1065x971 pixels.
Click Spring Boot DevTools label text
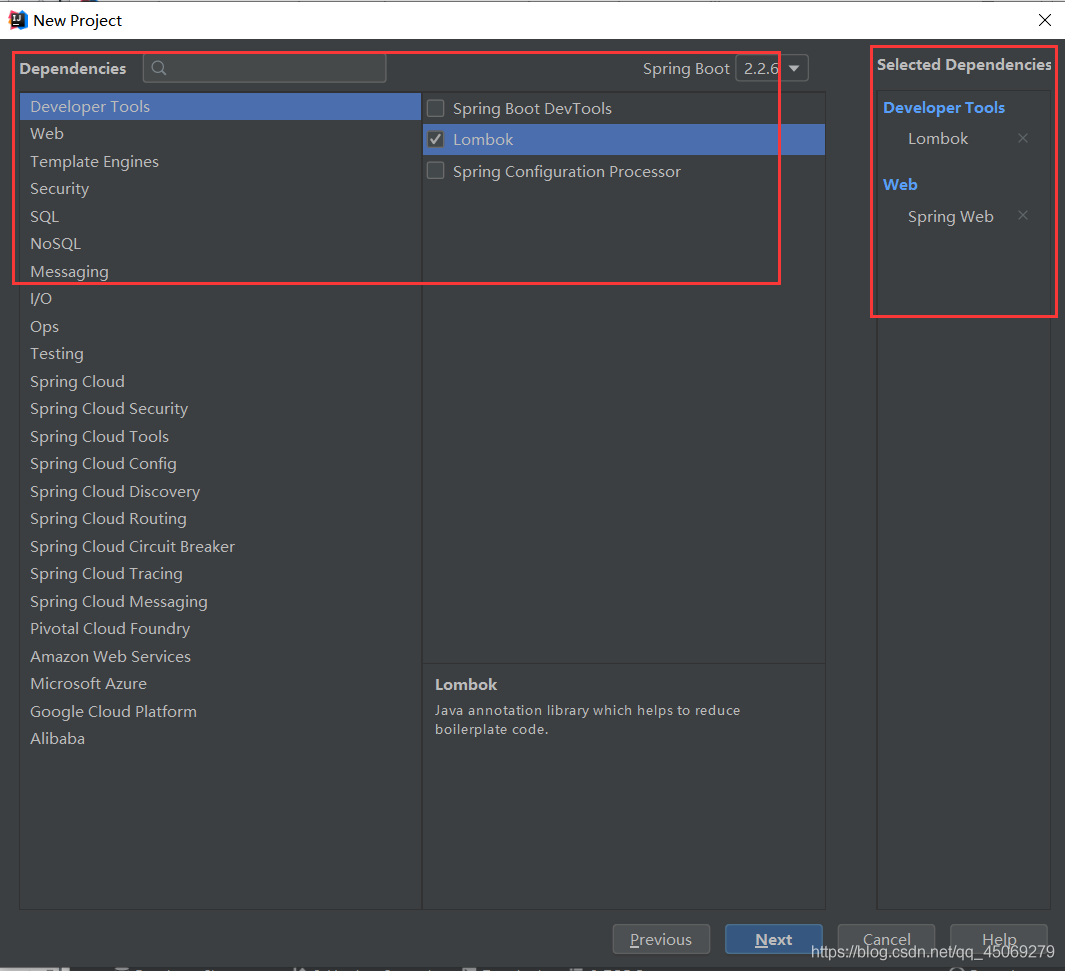[x=532, y=109]
